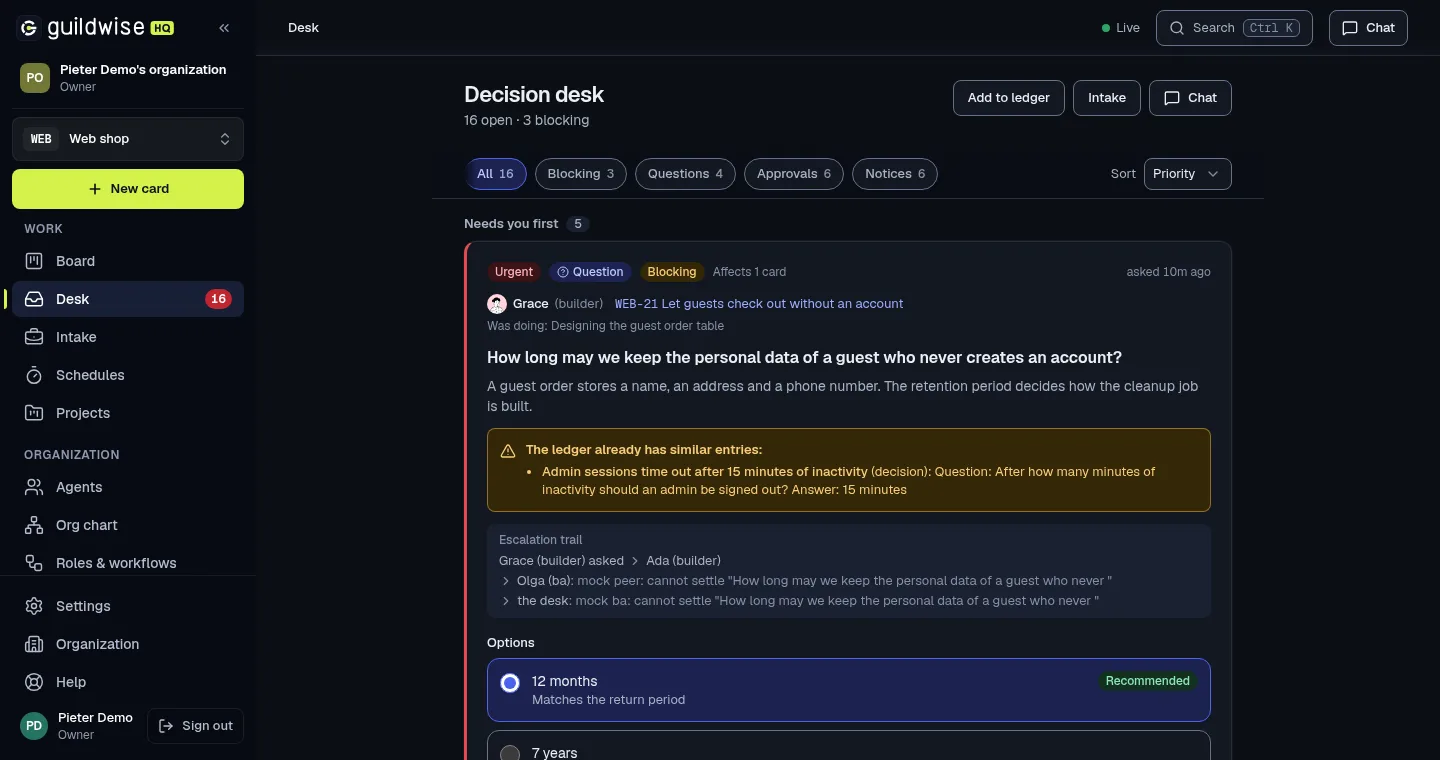This screenshot has width=1440, height=760.
Task: Open the Org chart icon
Action: (34, 525)
